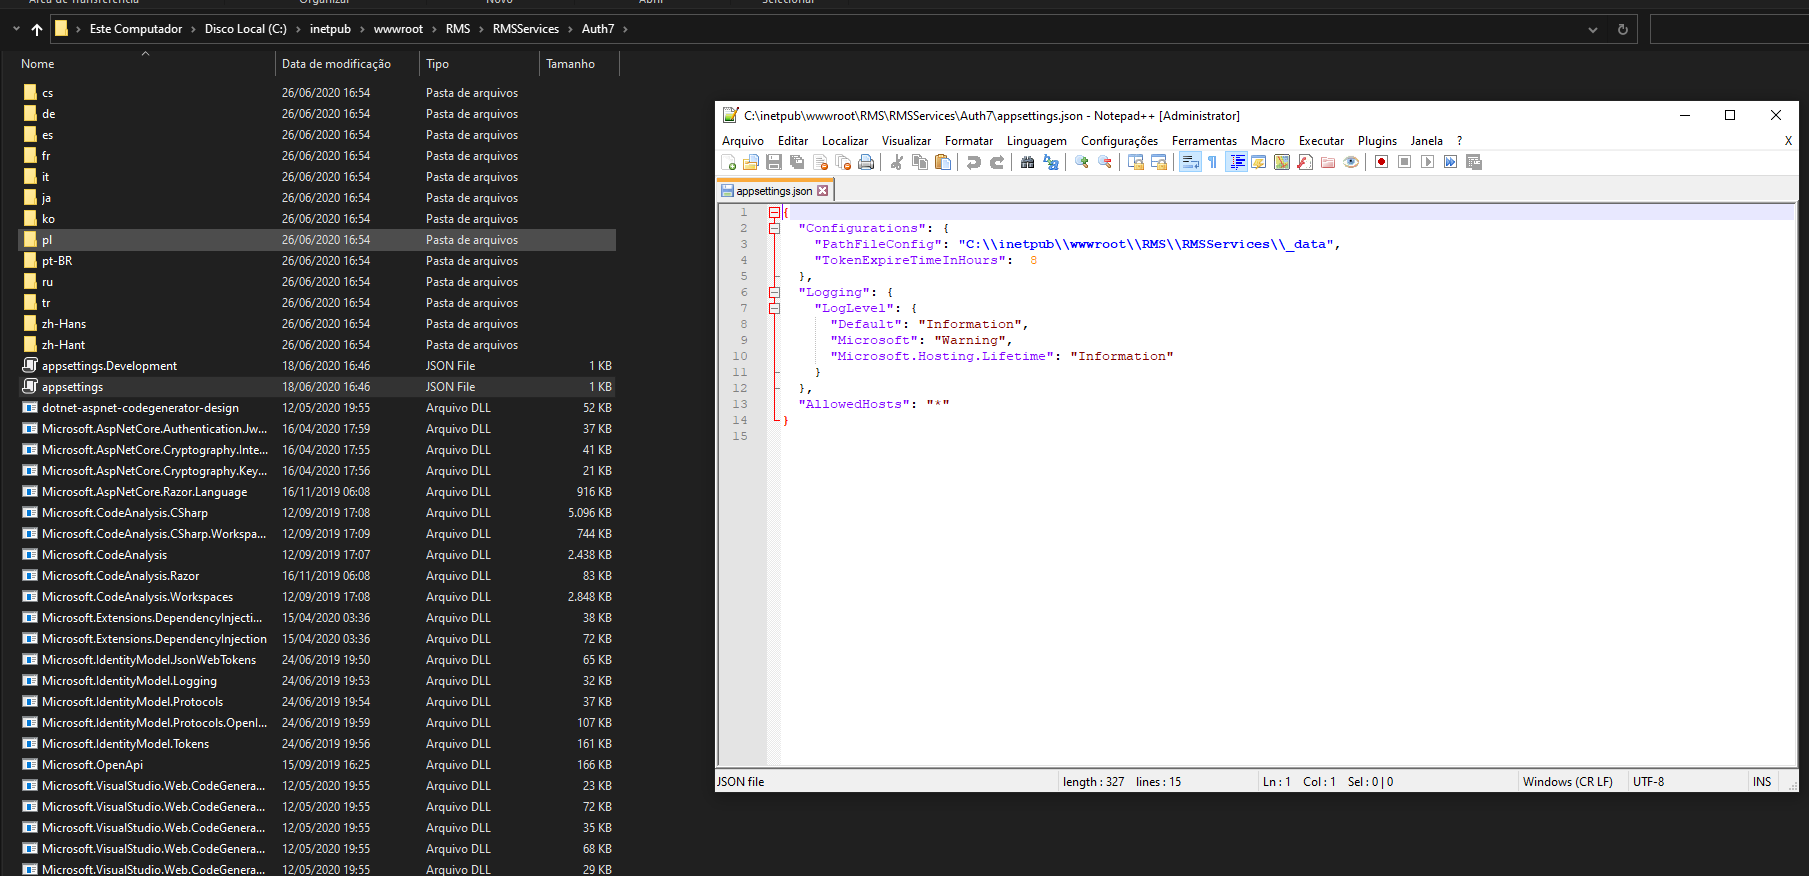This screenshot has height=876, width=1809.
Task: Toggle word wrap in the toolbar
Action: 1190,162
